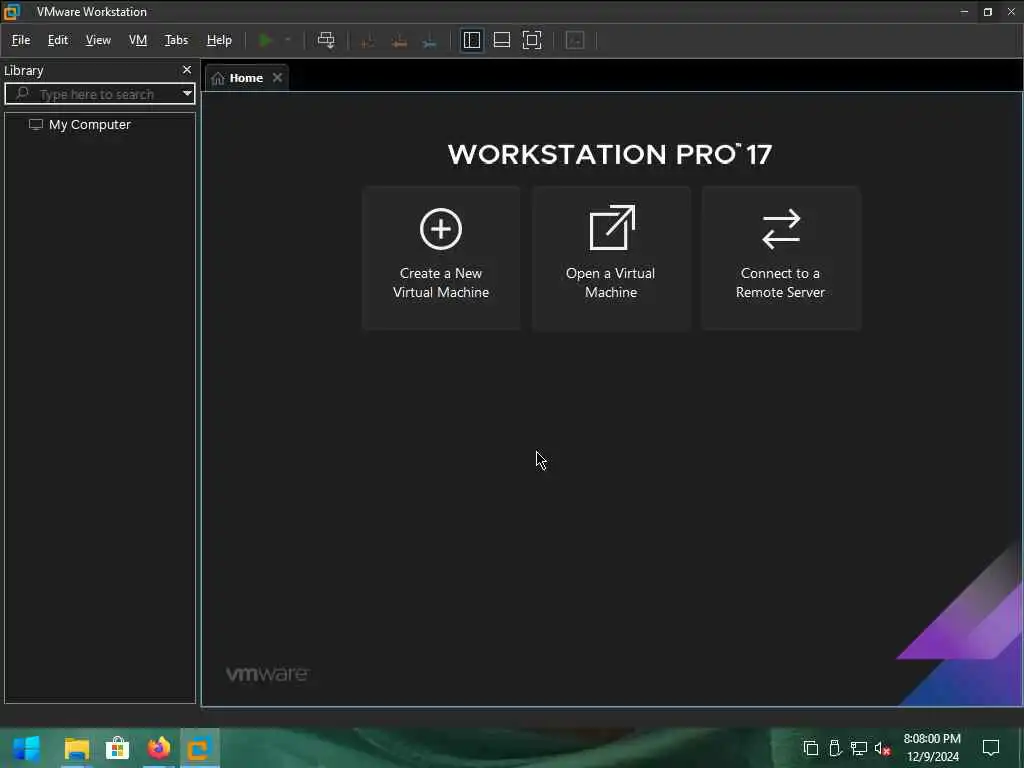Click Open a Virtual Machine
The image size is (1024, 768).
611,258
